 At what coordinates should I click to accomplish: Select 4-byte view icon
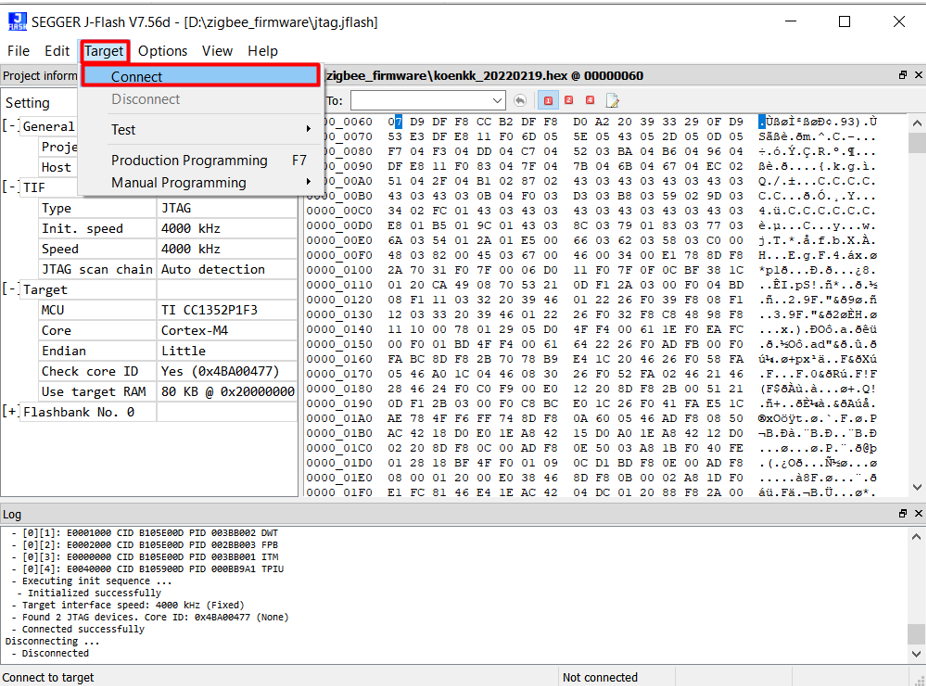[590, 100]
